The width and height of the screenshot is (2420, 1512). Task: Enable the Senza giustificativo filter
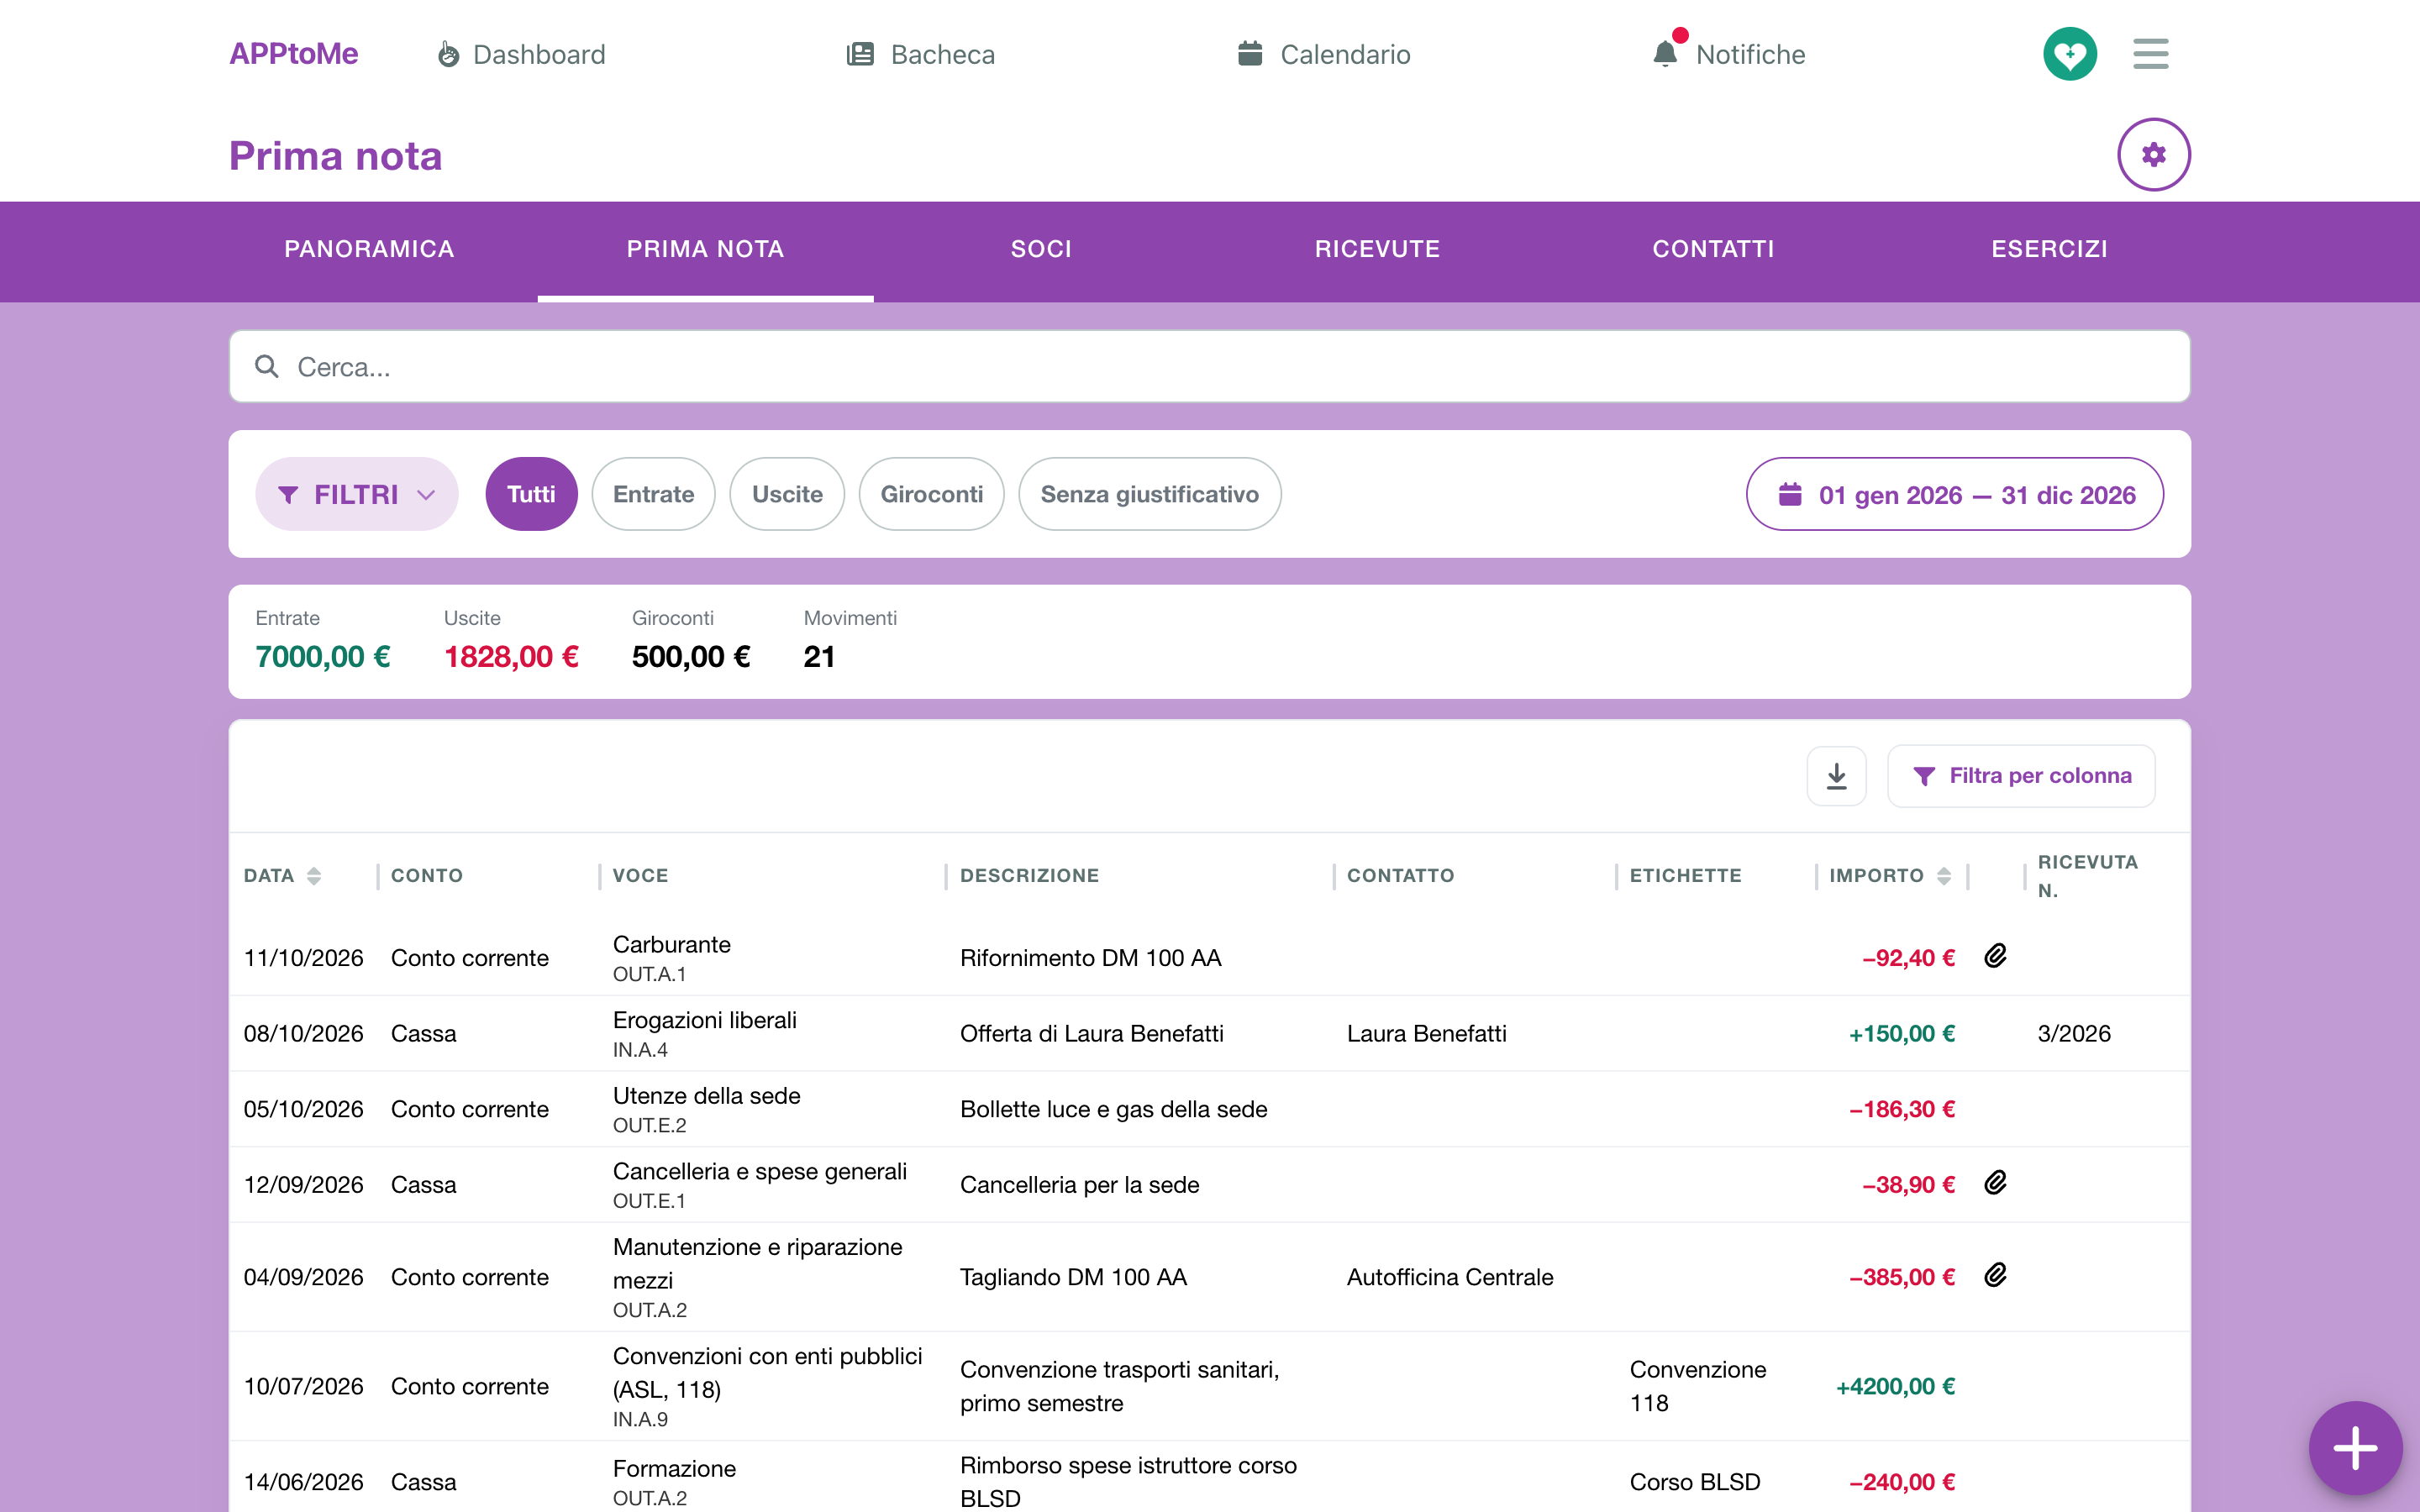1149,494
